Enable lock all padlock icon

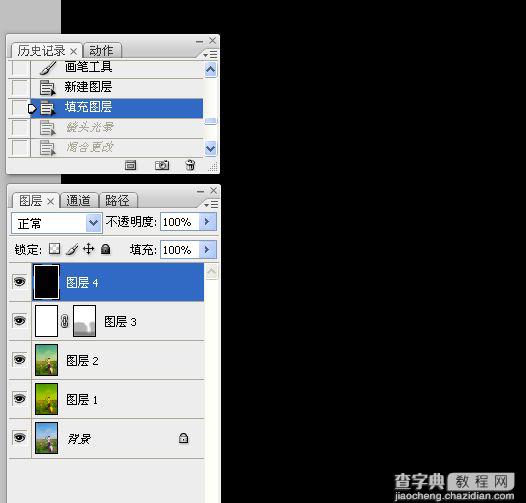(106, 249)
